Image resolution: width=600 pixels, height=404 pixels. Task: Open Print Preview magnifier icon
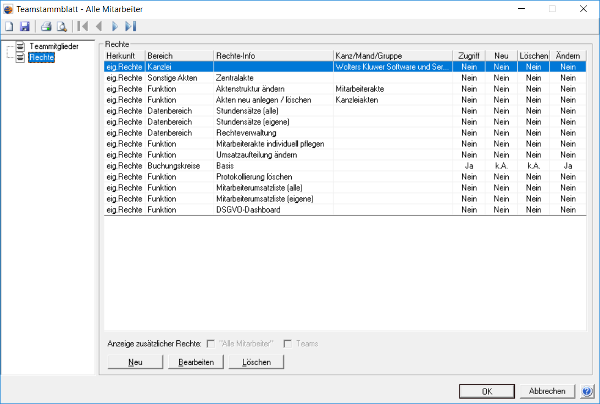[x=62, y=26]
